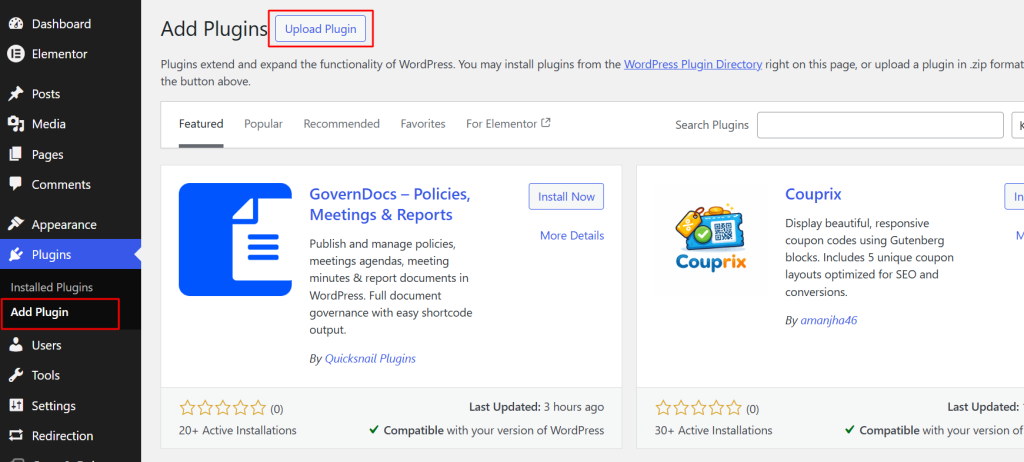Click the Upload Plugin button
Viewport: 1024px width, 462px height.
[321, 29]
